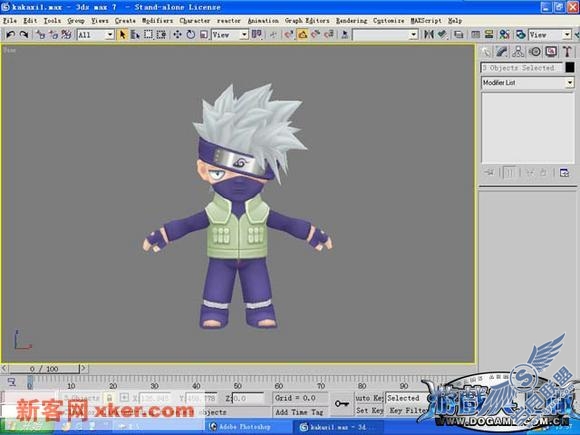Click frame 50 on the track bar
Screen dimensions: 580x435
coord(237,385)
